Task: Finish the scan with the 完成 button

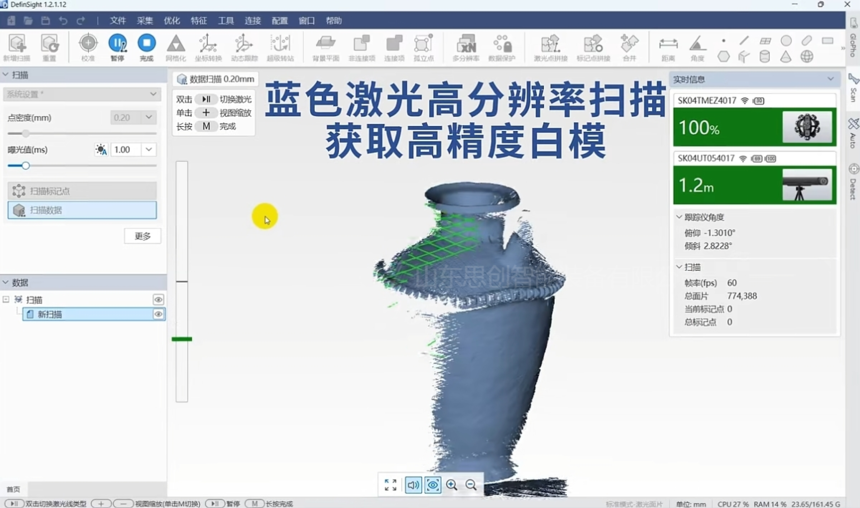Action: click(x=146, y=47)
